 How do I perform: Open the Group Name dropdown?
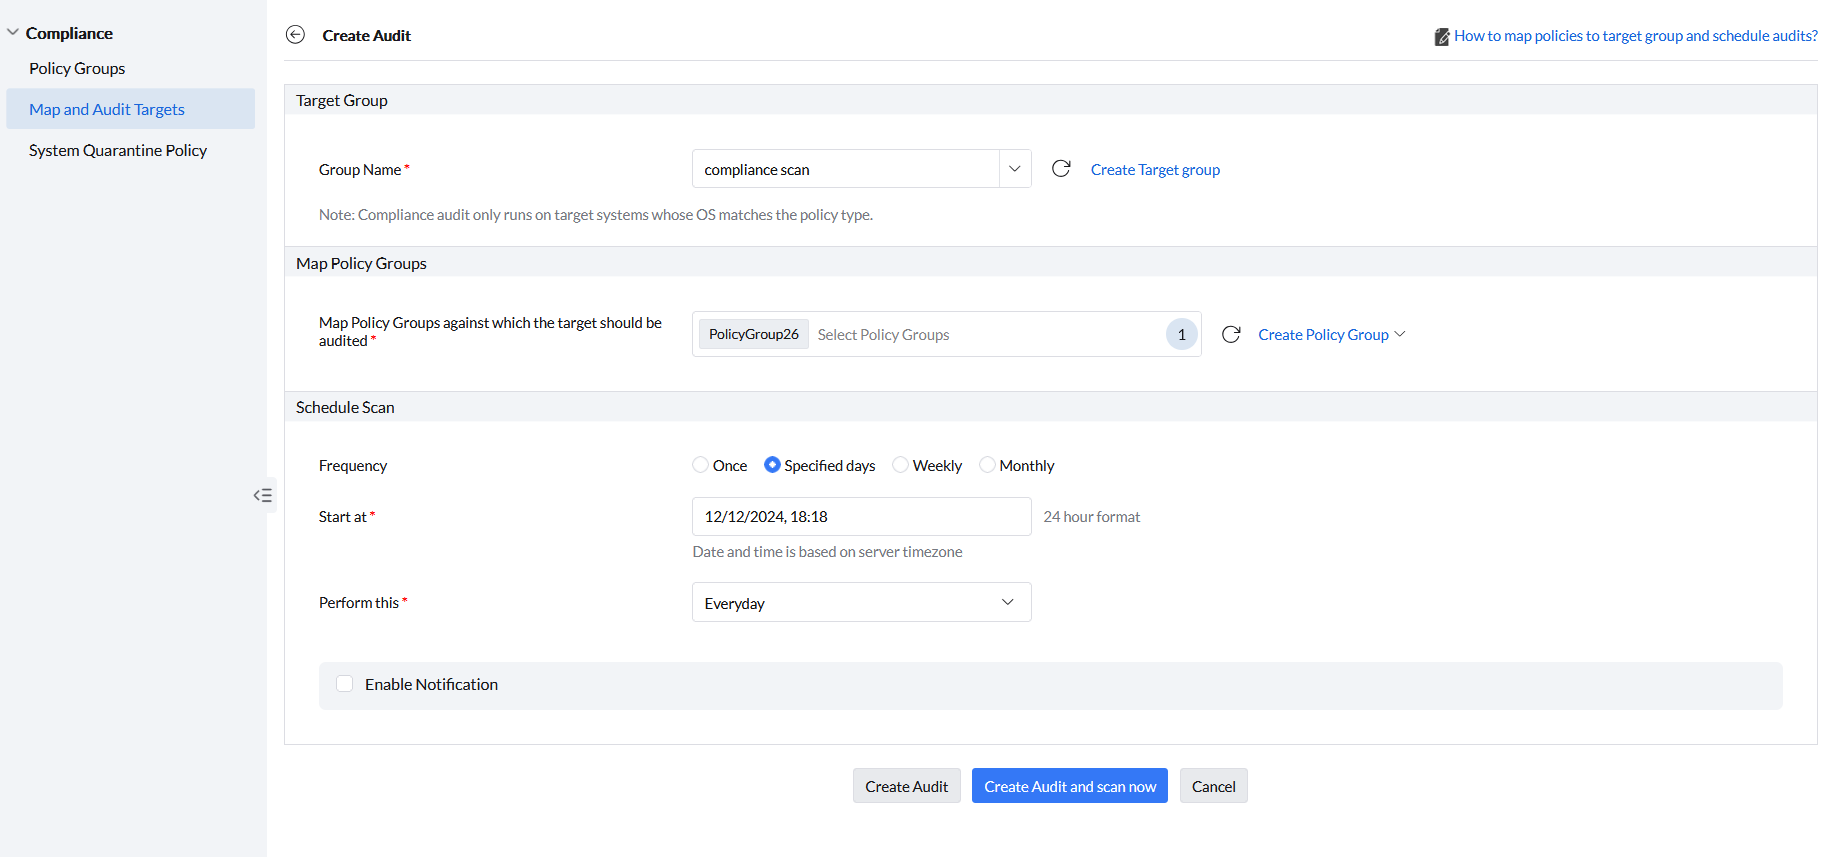[1014, 169]
